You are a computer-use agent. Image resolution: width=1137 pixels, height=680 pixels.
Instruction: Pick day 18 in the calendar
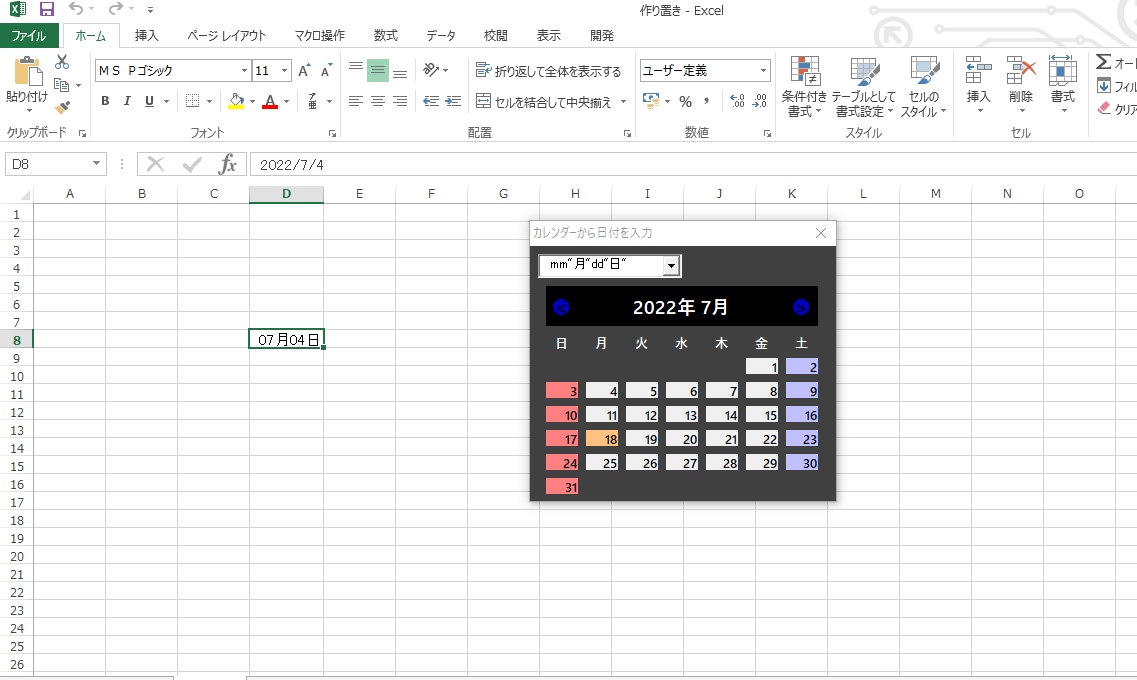click(x=602, y=439)
